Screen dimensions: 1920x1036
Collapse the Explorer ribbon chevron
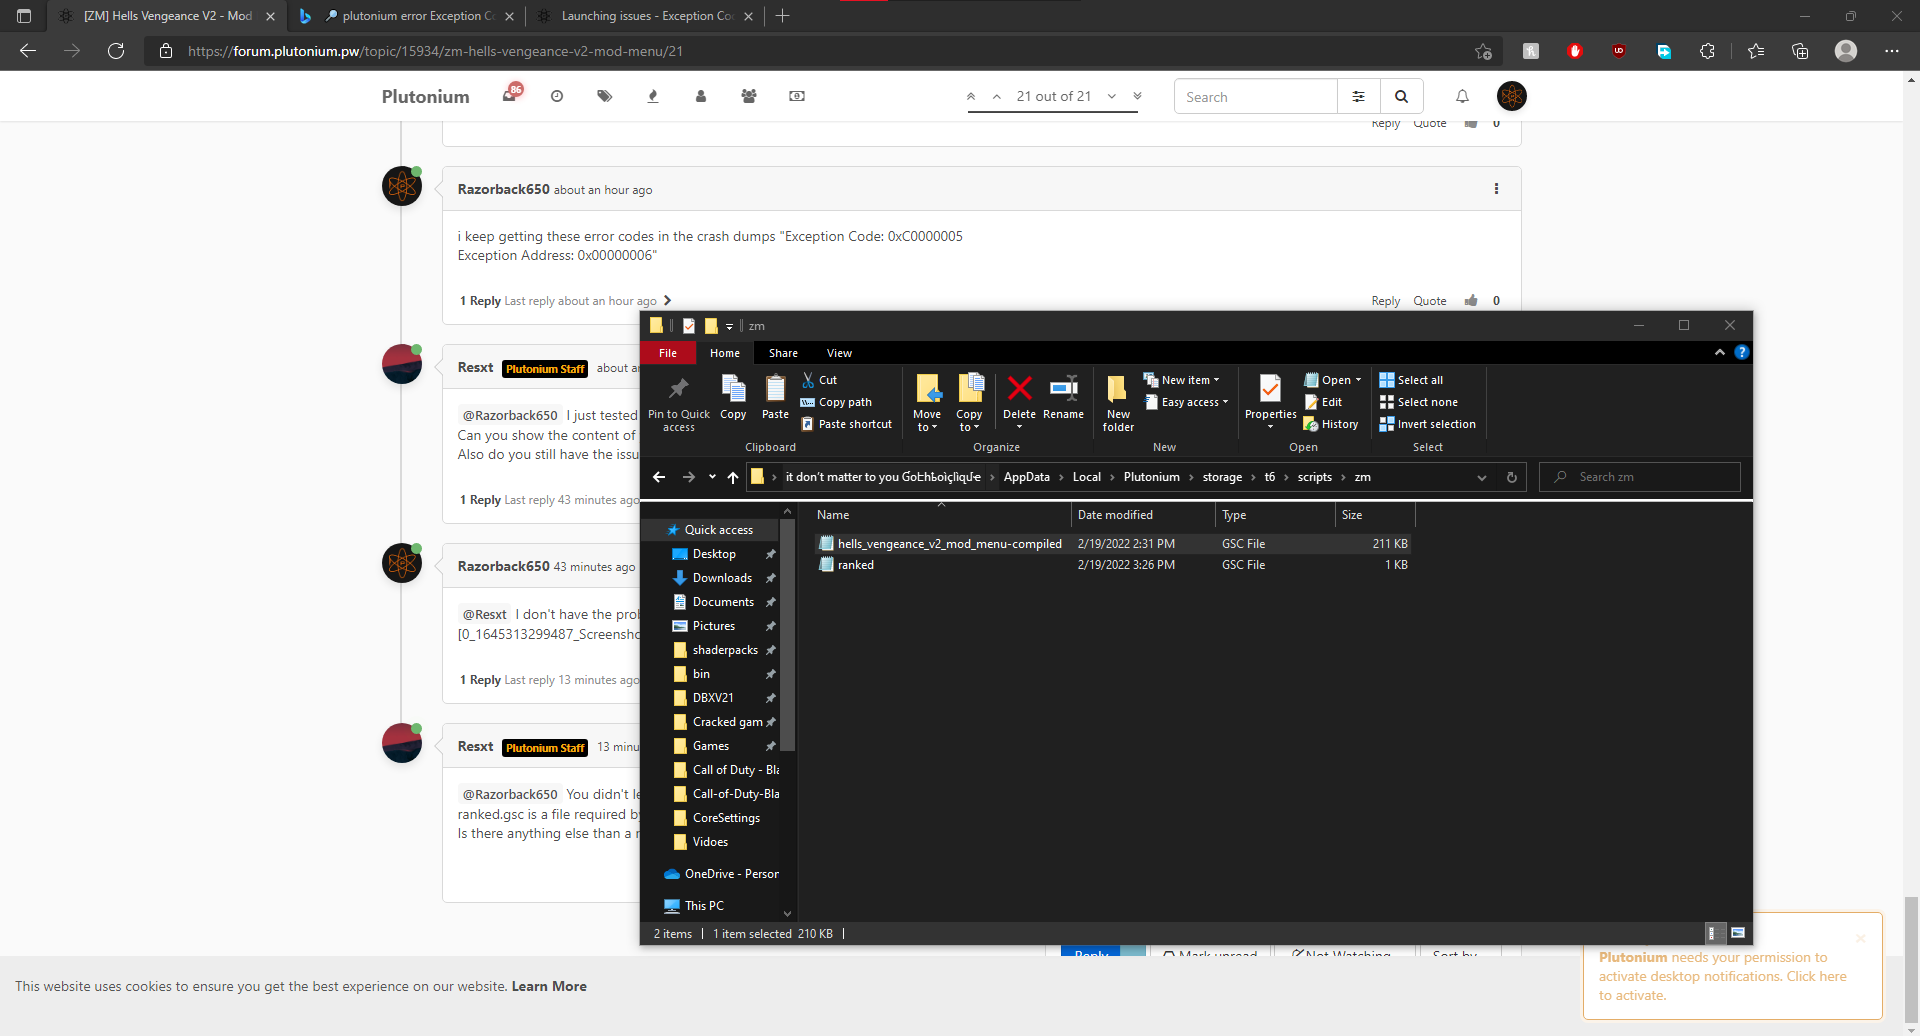click(1719, 352)
